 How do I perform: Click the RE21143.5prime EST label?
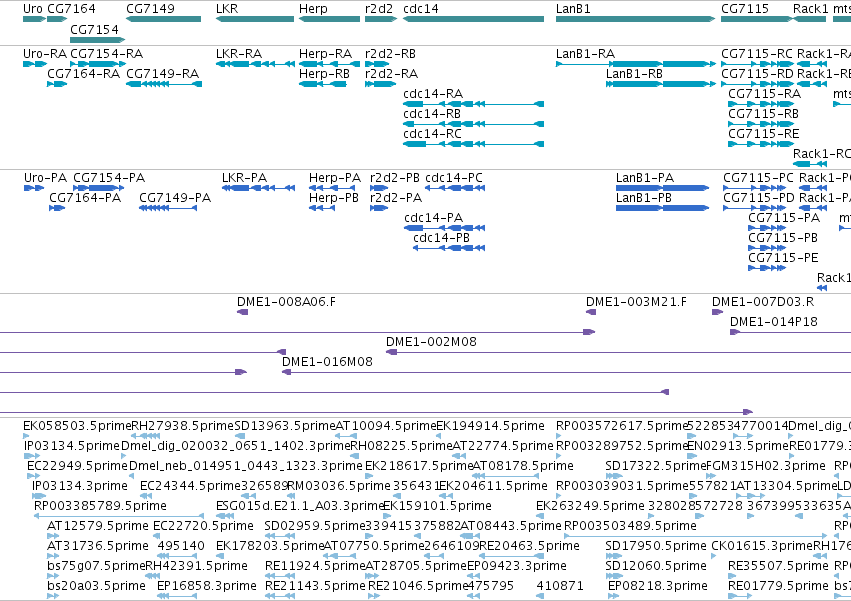pyautogui.click(x=315, y=586)
